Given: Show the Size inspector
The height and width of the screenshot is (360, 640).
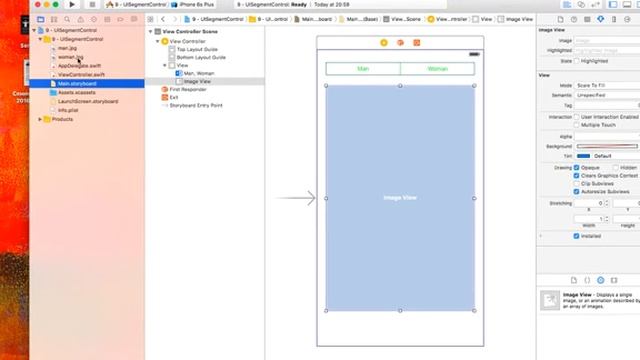Looking at the screenshot, I should tap(614, 19).
